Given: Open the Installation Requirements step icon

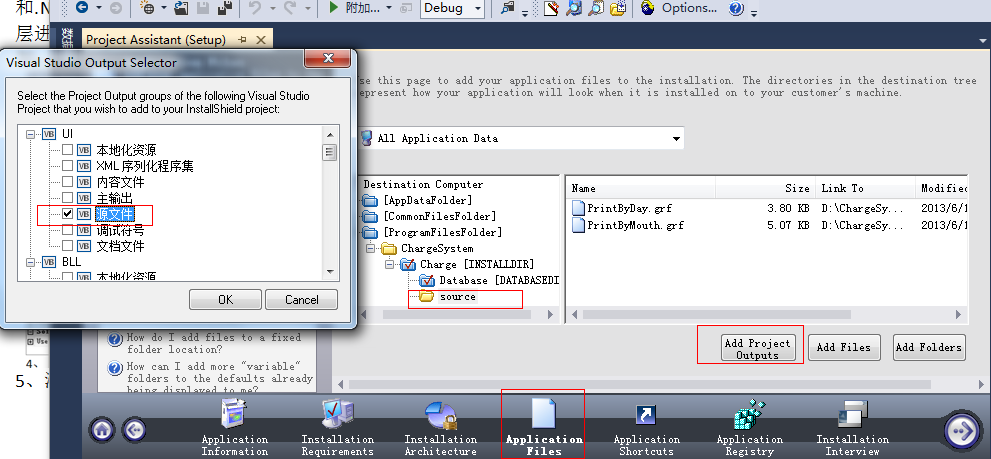Looking at the screenshot, I should (x=337, y=415).
